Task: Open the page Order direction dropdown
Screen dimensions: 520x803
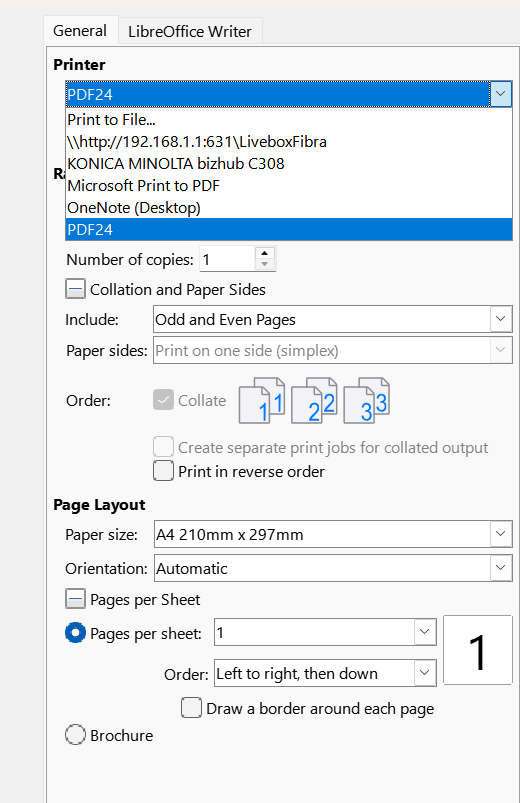Action: [x=325, y=673]
